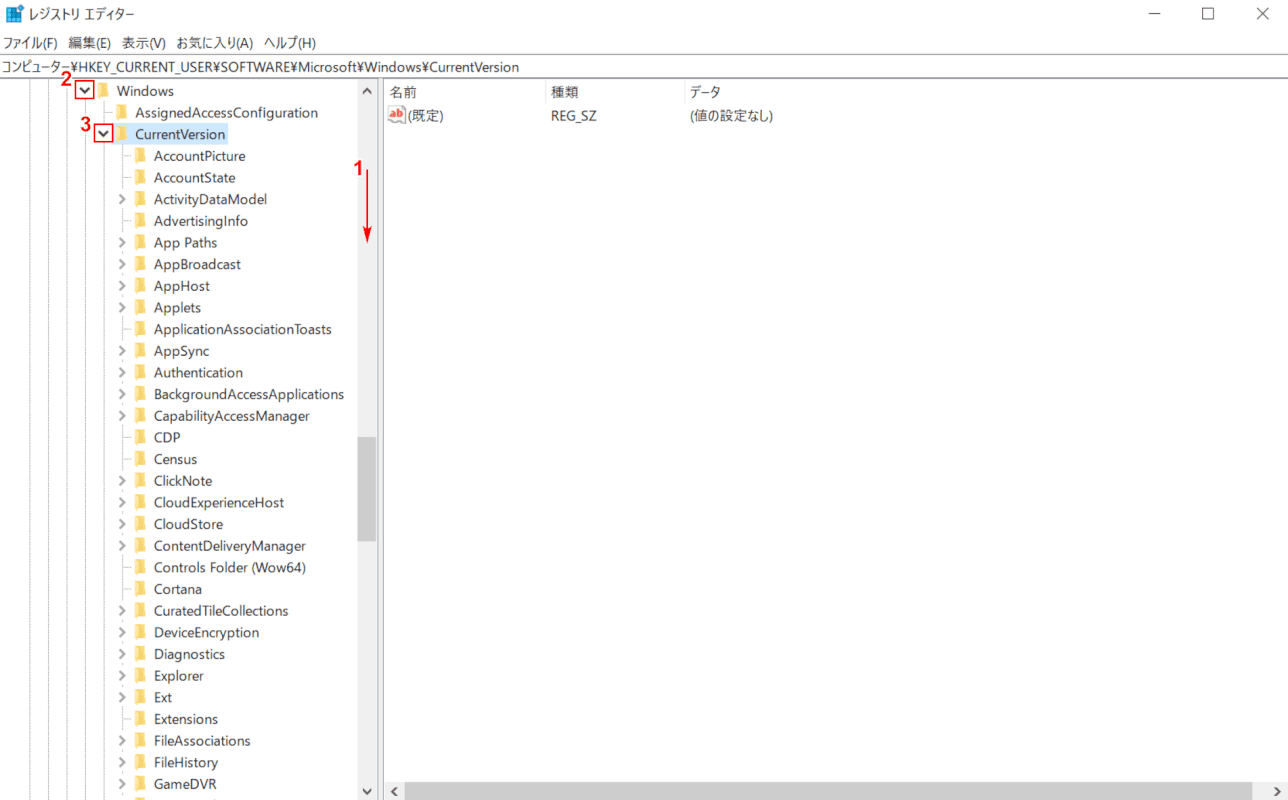Image resolution: width=1288 pixels, height=800 pixels.
Task: Click the REG_SZ type cell
Action: point(574,116)
